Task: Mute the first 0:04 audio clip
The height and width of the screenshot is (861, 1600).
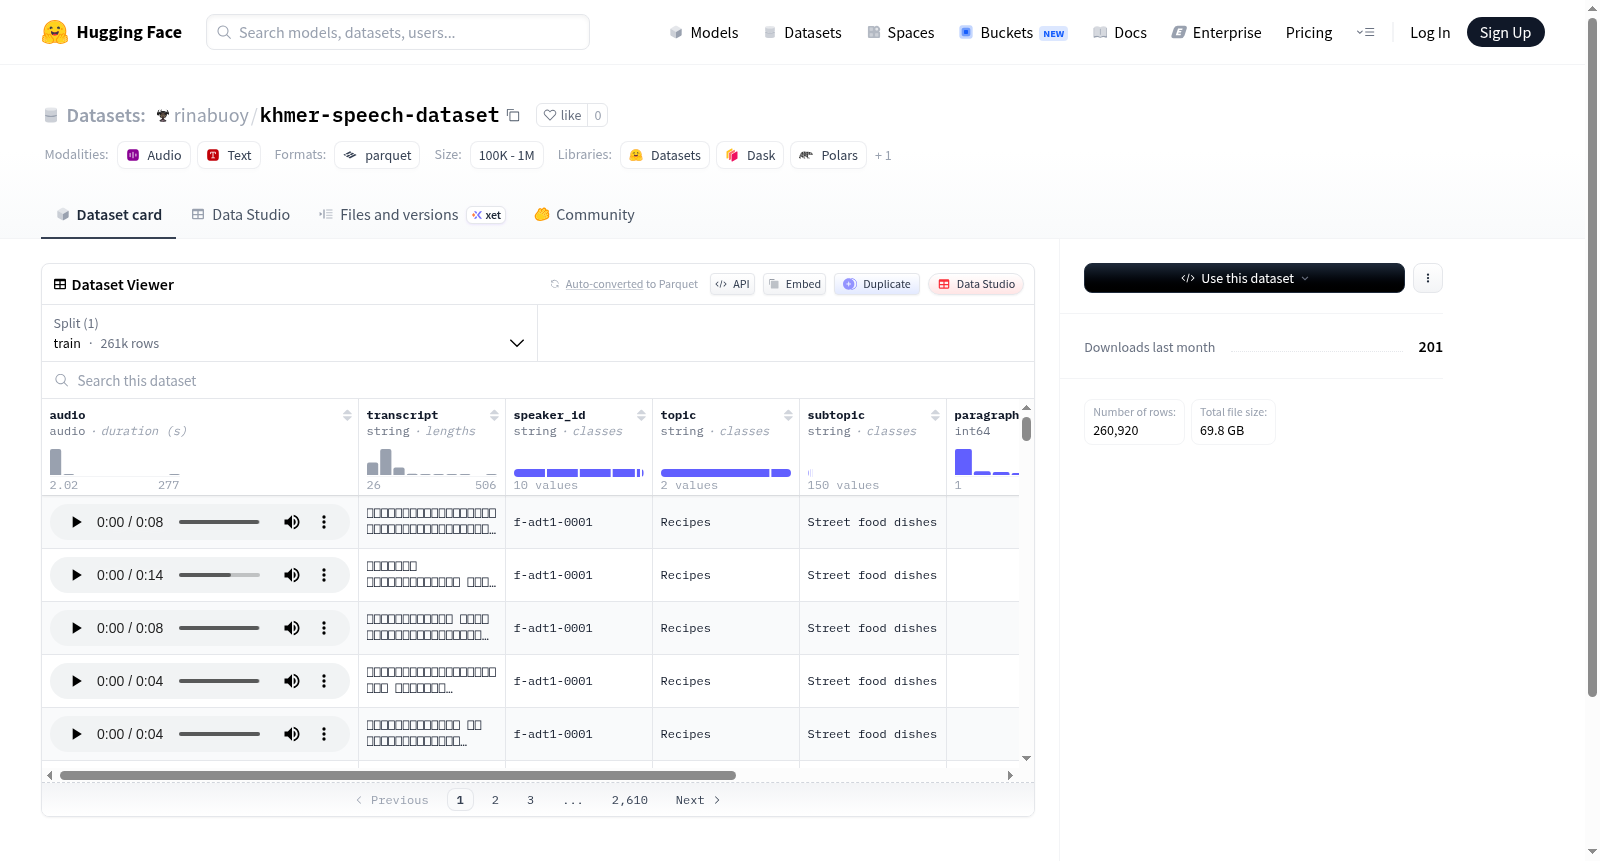Action: tap(292, 681)
